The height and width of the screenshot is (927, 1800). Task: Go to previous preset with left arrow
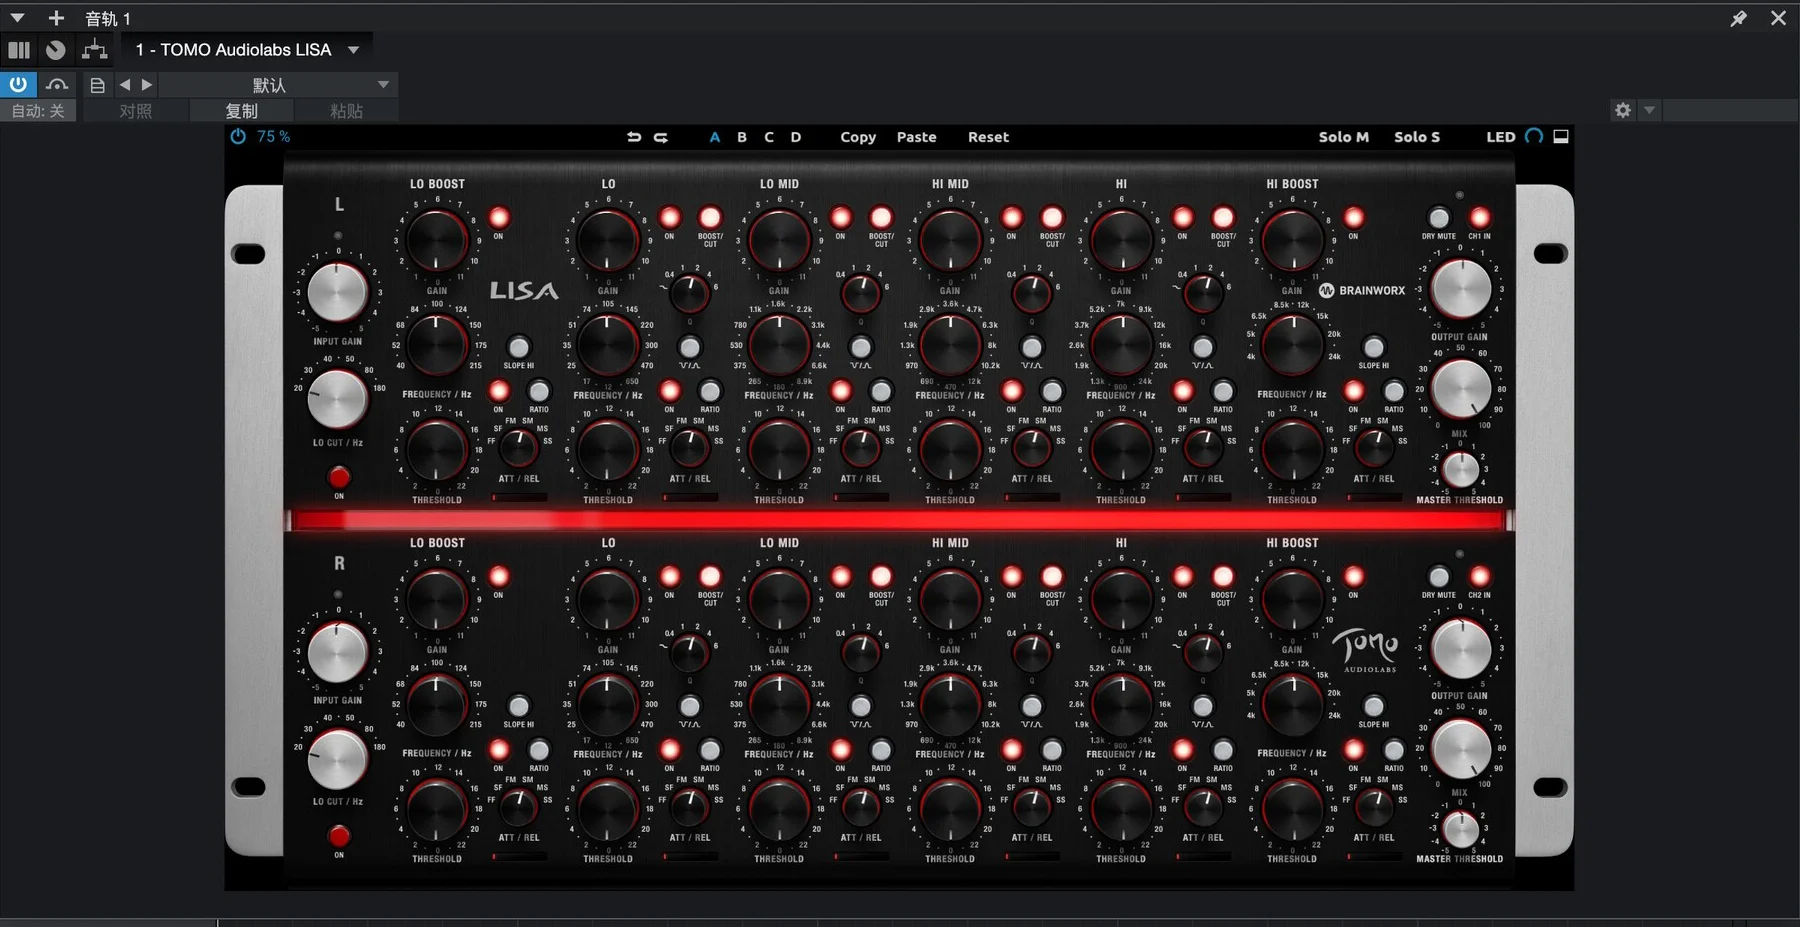tap(125, 85)
